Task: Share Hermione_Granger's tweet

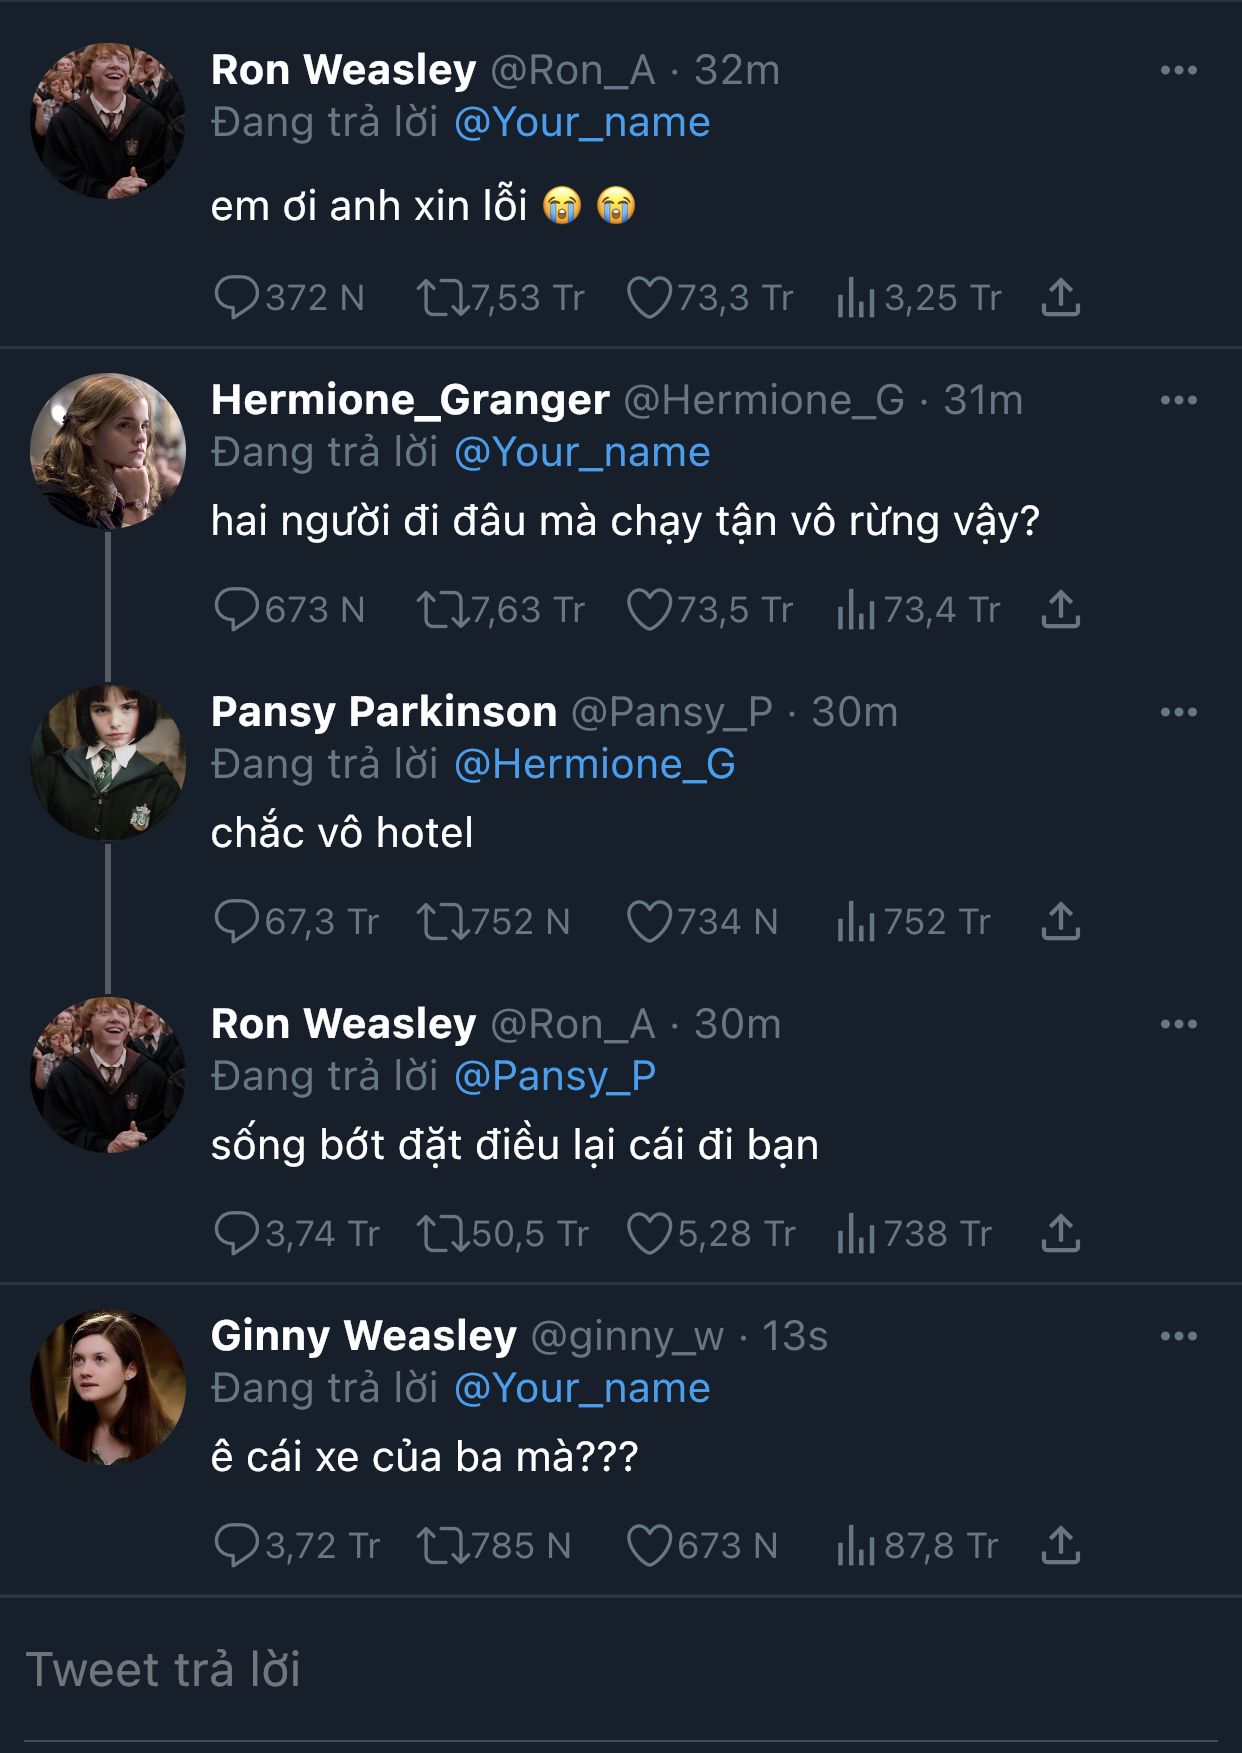Action: (x=1060, y=610)
